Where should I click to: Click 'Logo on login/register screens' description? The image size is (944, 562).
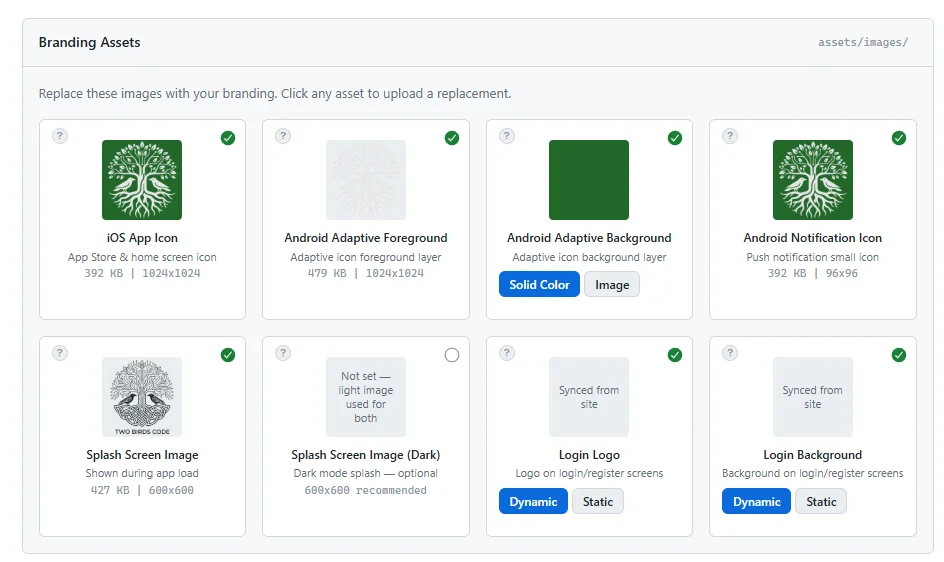[x=589, y=473]
